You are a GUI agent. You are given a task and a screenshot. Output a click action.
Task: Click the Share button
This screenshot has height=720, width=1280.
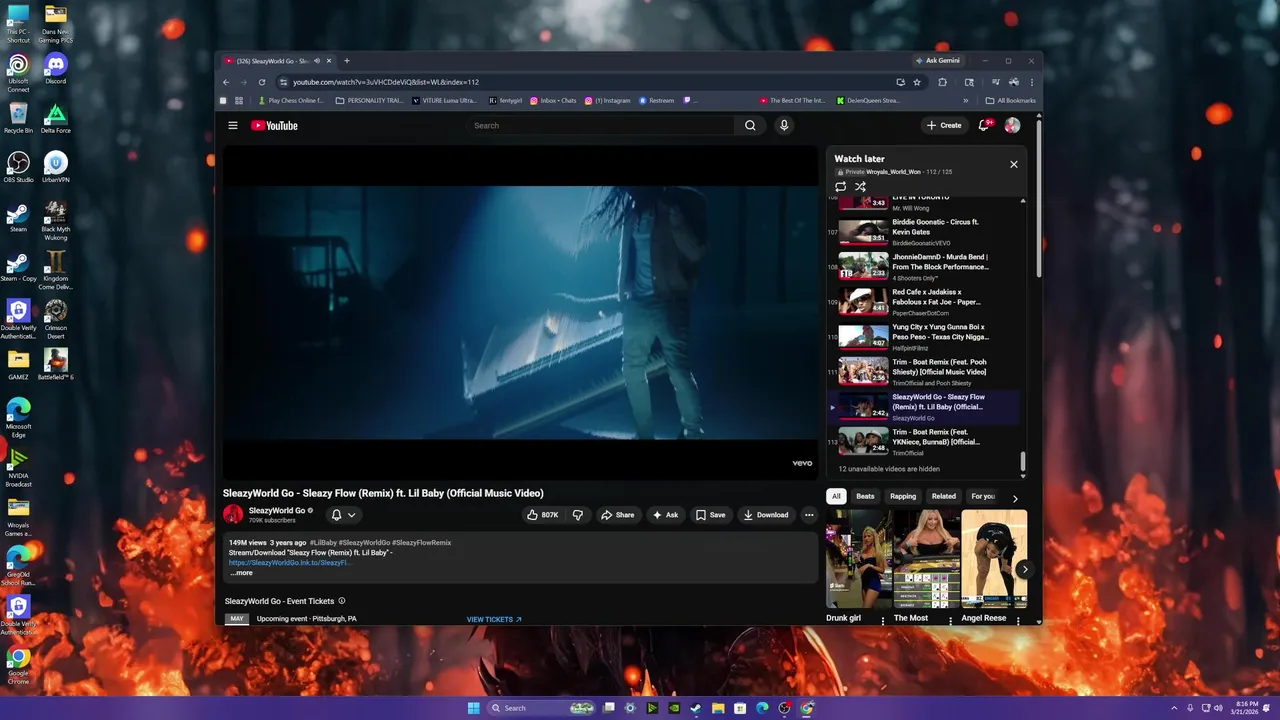(x=617, y=515)
